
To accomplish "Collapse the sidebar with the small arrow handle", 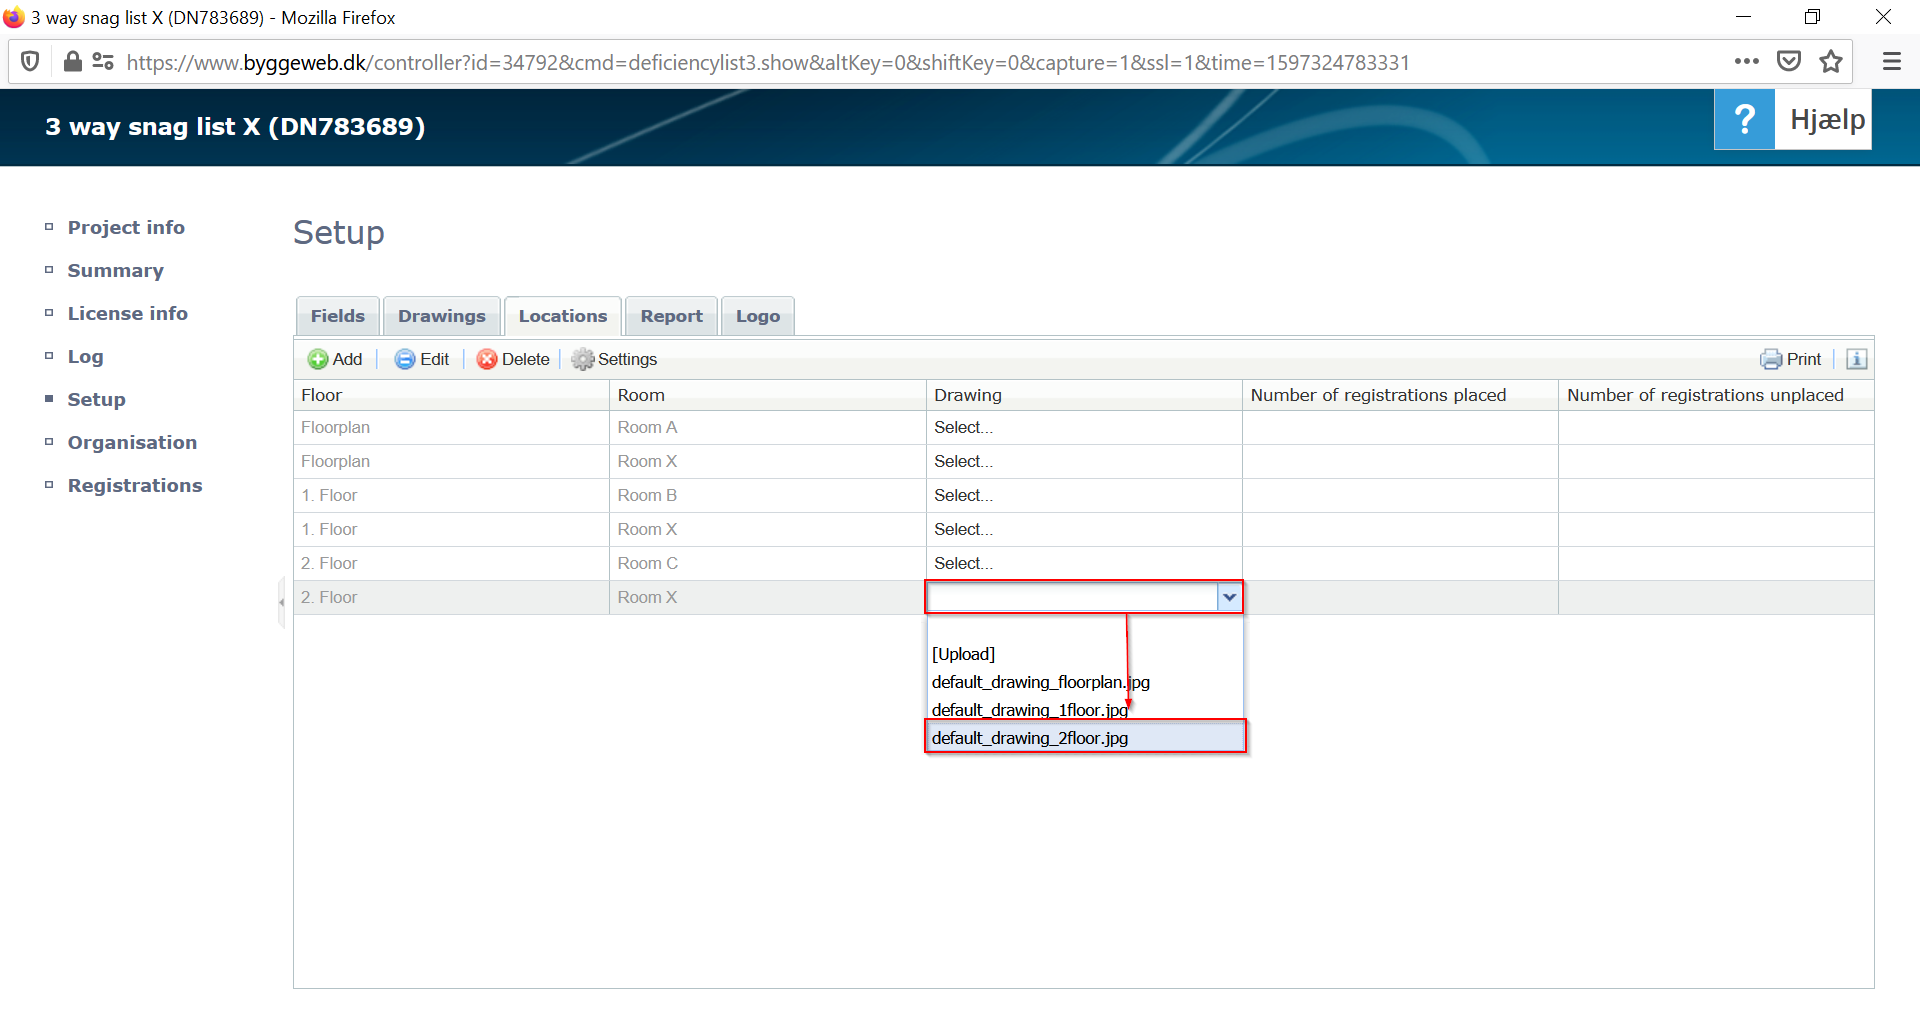I will coord(281,602).
